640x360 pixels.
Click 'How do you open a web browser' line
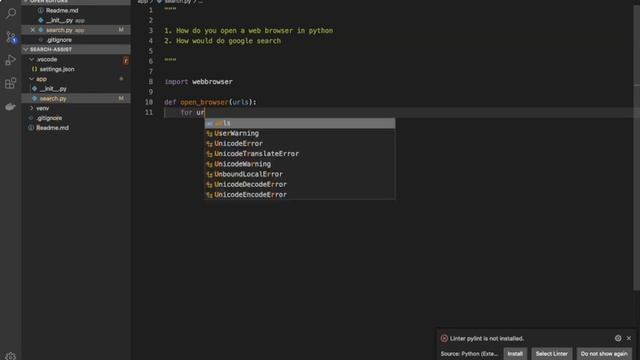pos(249,31)
